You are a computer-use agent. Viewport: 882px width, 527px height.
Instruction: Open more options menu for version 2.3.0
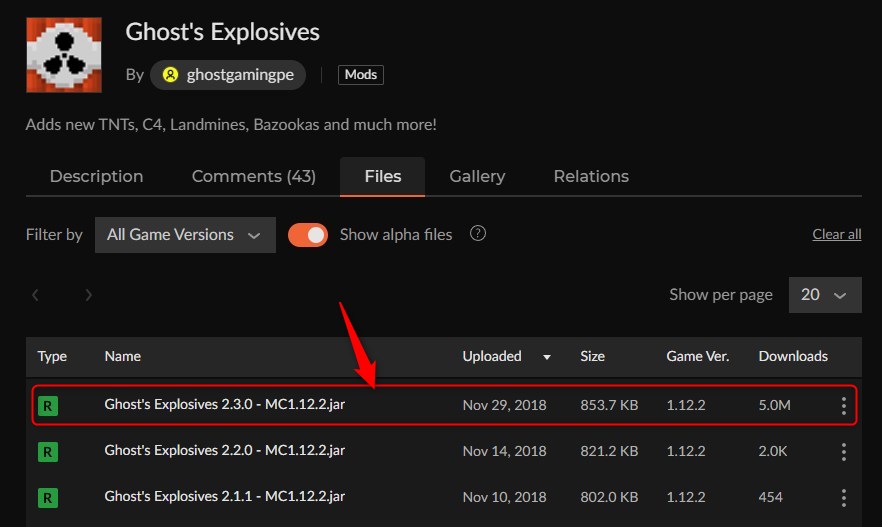click(843, 406)
